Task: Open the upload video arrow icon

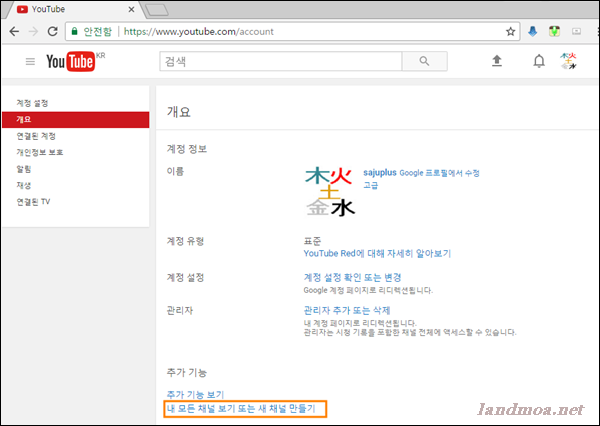Action: click(x=497, y=61)
